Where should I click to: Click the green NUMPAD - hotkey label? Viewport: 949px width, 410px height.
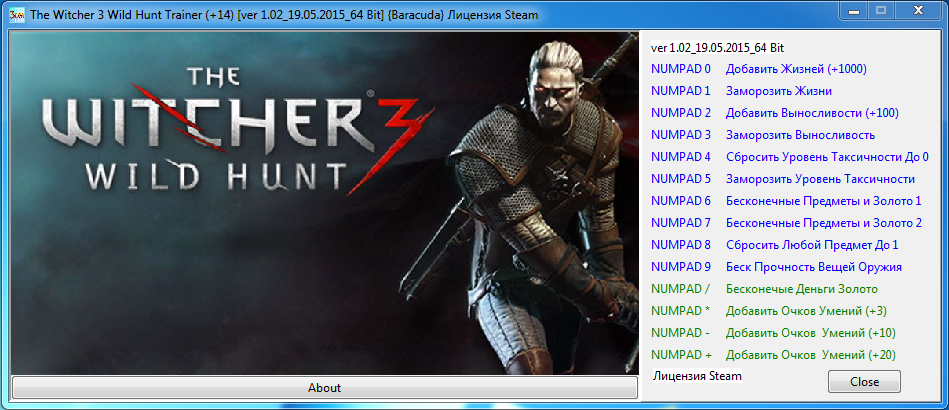pyautogui.click(x=680, y=333)
